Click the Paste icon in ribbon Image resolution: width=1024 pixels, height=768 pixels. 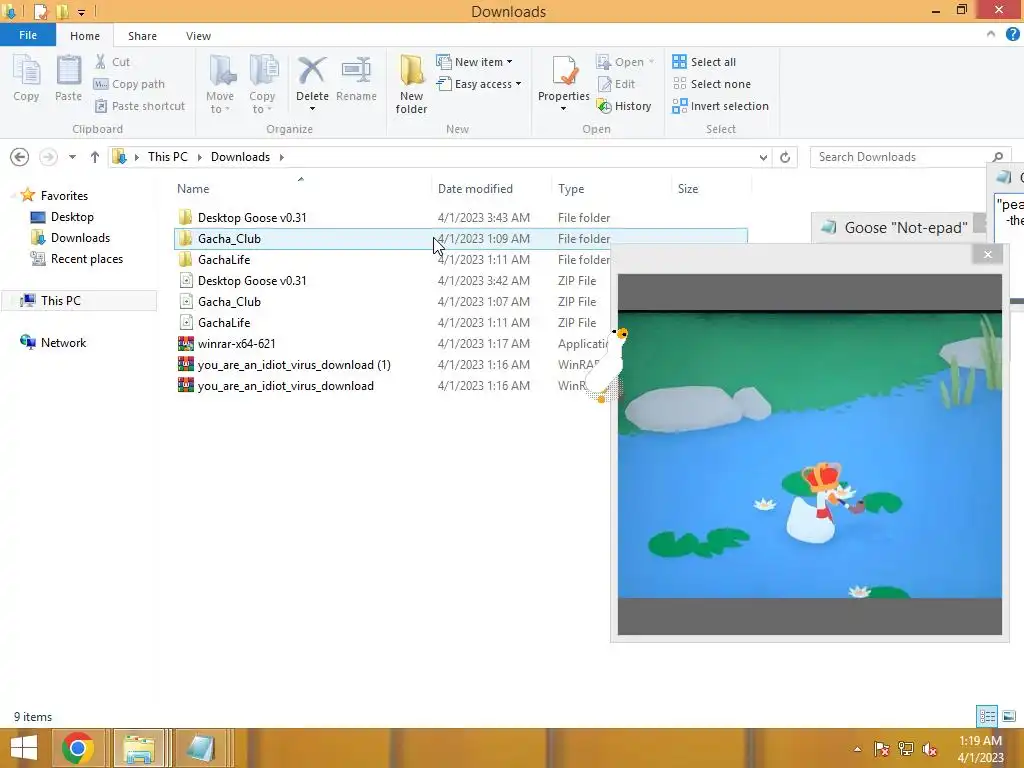pos(68,78)
